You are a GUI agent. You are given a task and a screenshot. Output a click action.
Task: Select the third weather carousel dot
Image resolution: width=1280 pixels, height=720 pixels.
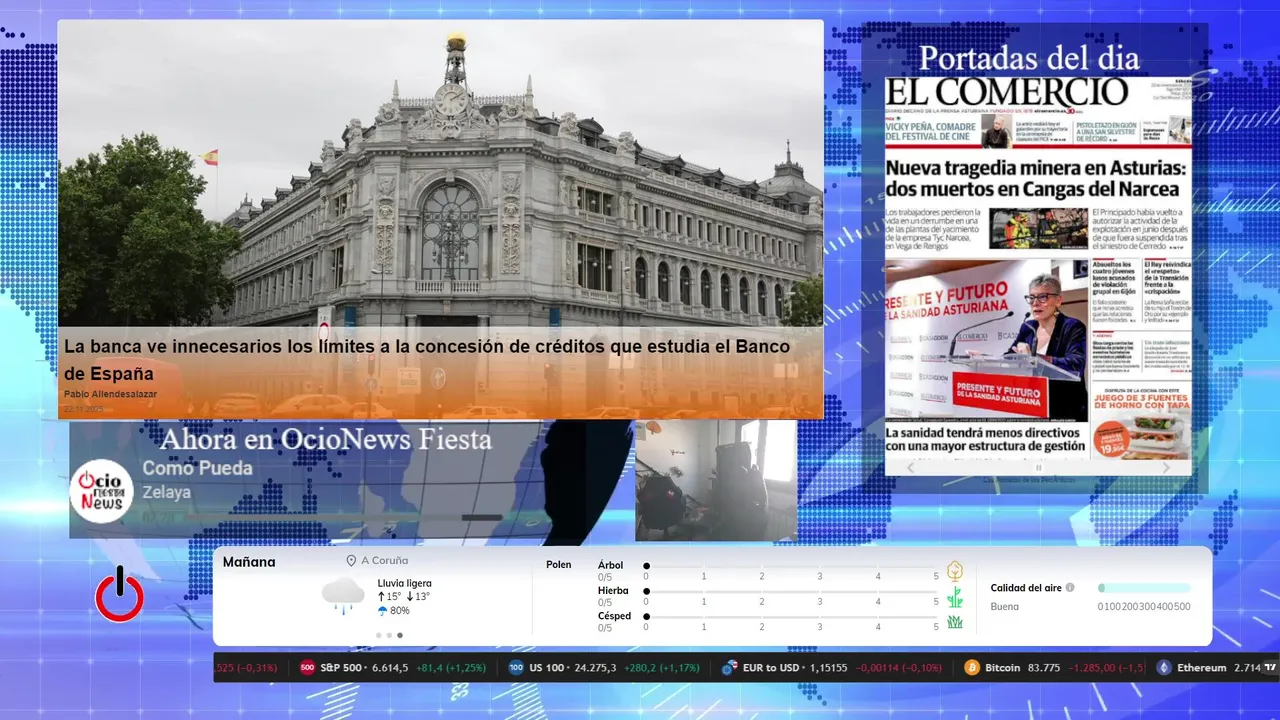coord(400,635)
